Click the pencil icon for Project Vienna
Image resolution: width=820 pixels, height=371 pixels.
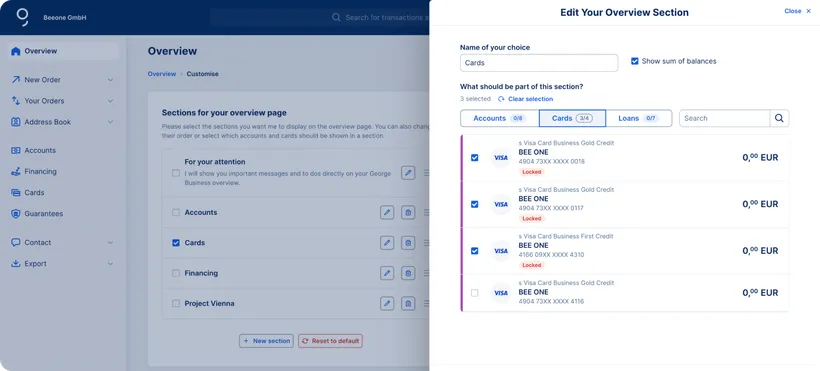click(x=387, y=303)
